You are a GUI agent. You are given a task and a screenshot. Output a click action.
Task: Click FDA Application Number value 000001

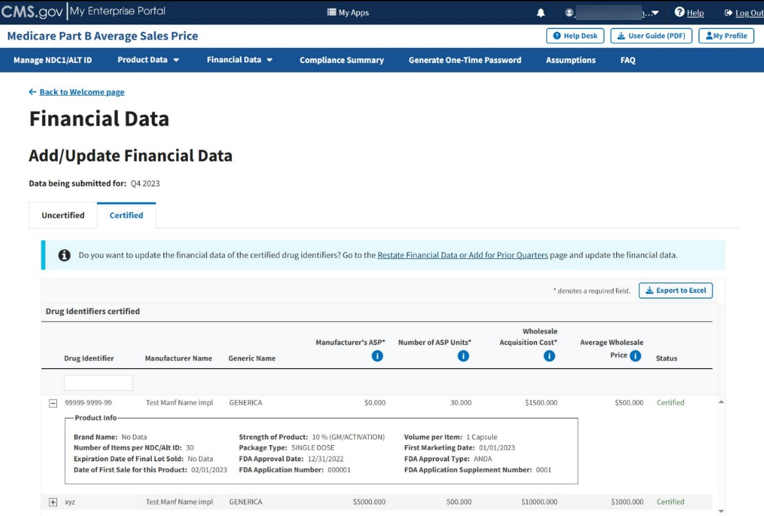coord(339,470)
